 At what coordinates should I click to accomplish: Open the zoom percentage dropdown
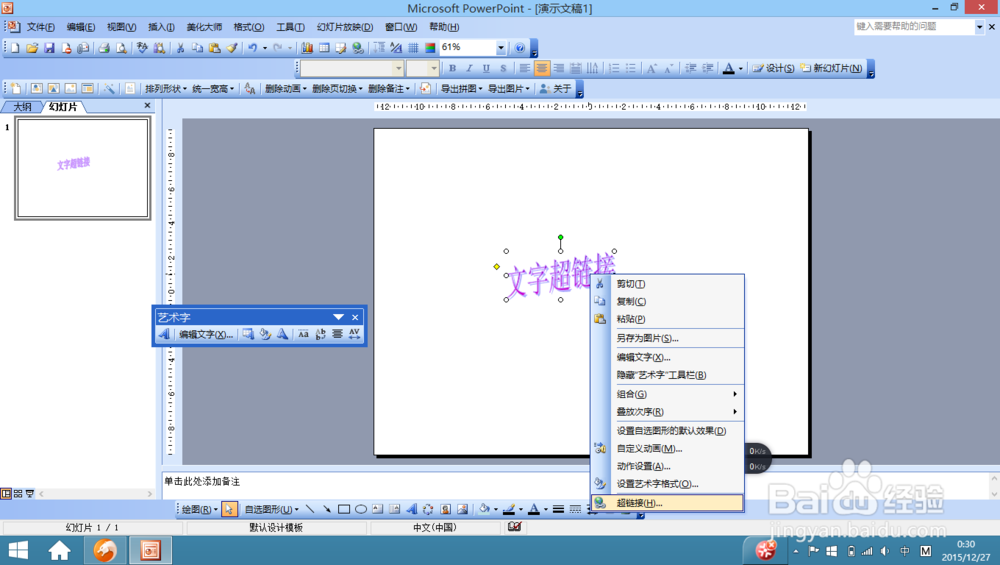(501, 48)
